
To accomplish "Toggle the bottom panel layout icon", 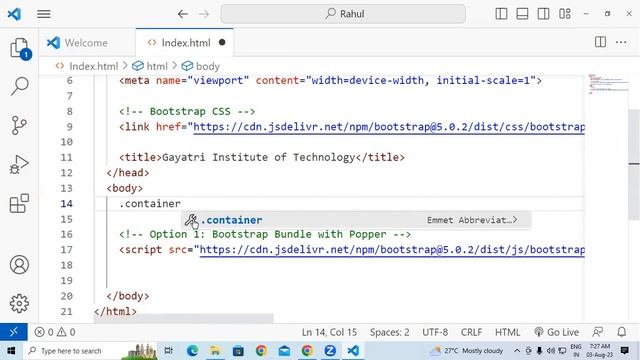I will pos(522,14).
